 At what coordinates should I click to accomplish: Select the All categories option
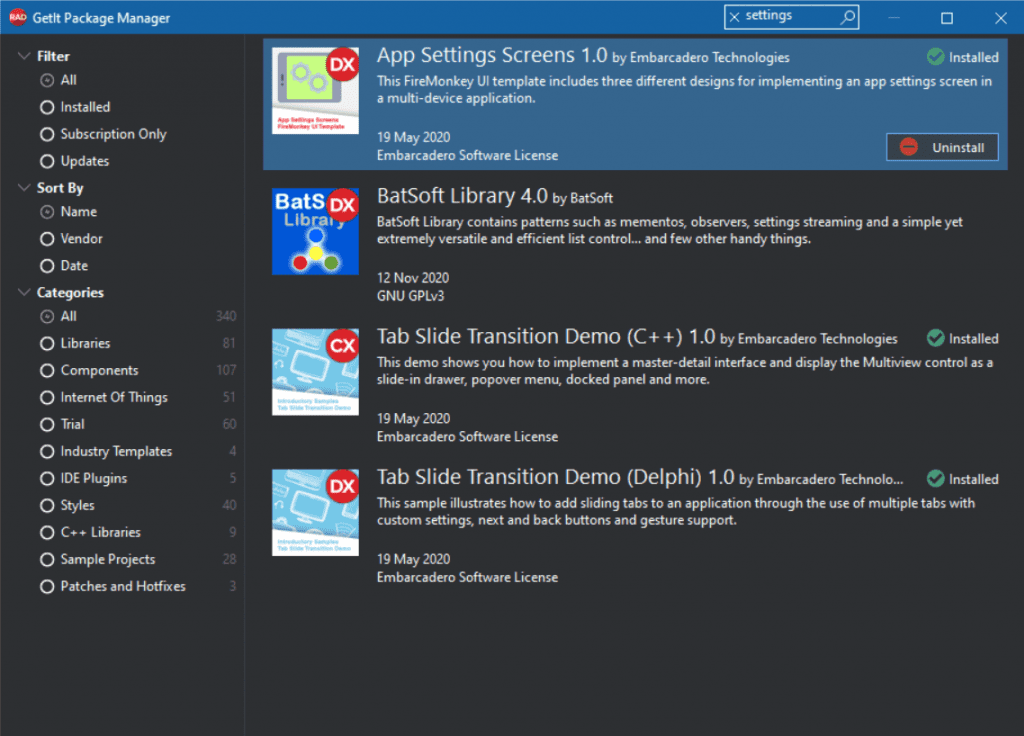(x=47, y=317)
